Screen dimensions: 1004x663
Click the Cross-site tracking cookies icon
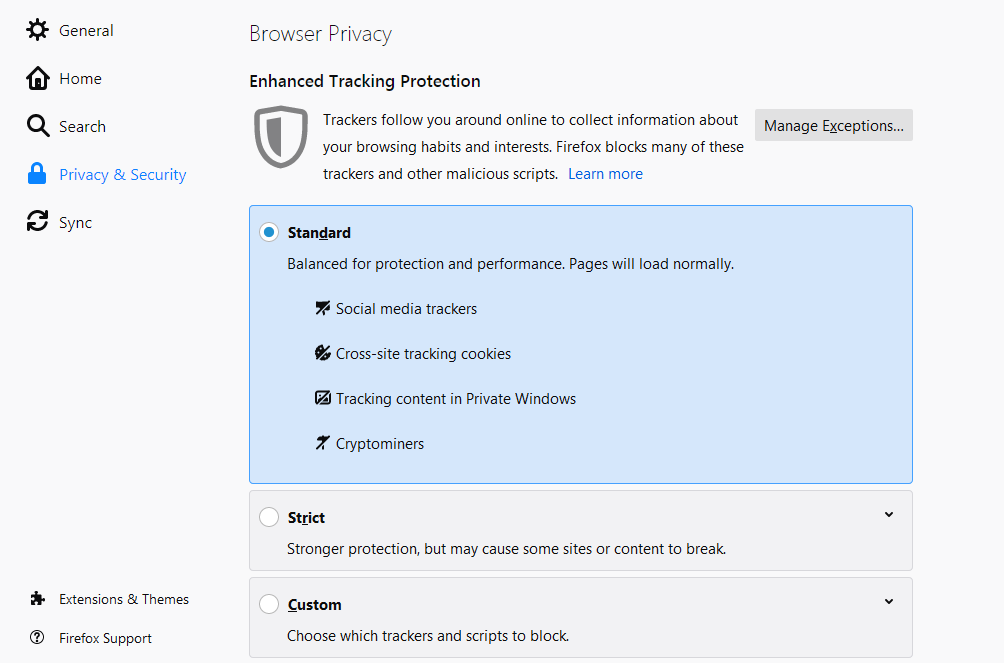tap(322, 353)
